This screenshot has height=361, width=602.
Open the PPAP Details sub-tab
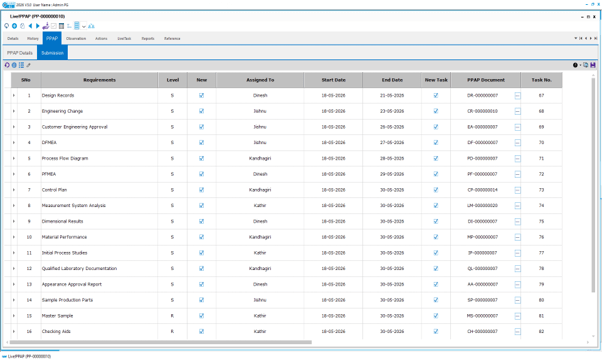[x=20, y=53]
